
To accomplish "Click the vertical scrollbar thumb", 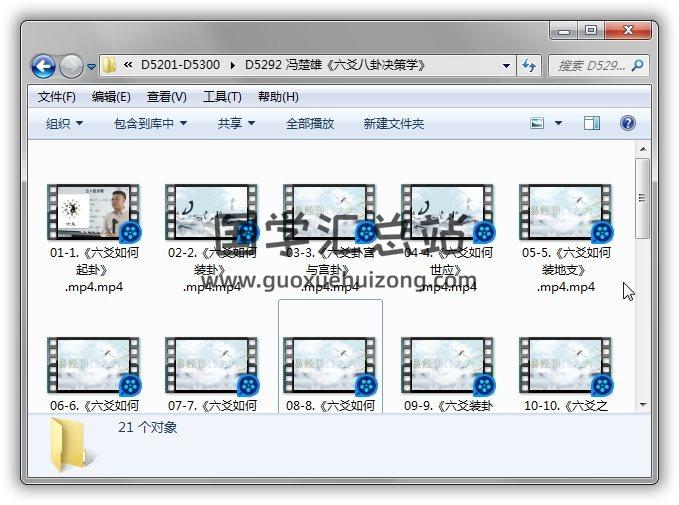I will 643,200.
